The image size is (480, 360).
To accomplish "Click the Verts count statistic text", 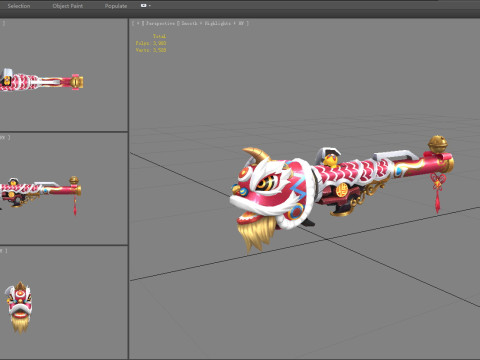I will 151,50.
